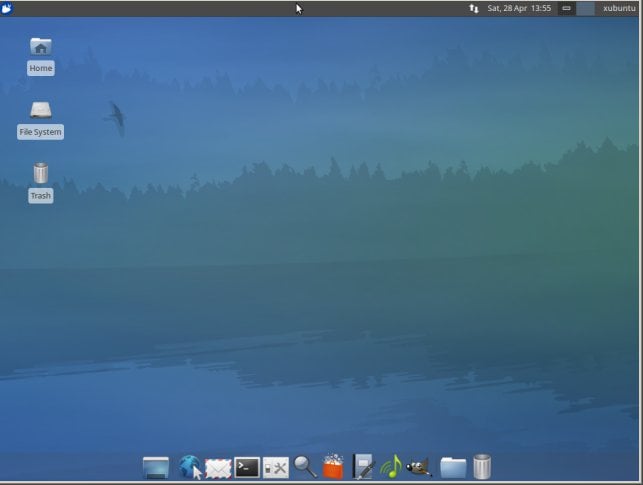Open the calendar from the Sat, 28 Apr 13:55 clock
The image size is (643, 485).
519,8
